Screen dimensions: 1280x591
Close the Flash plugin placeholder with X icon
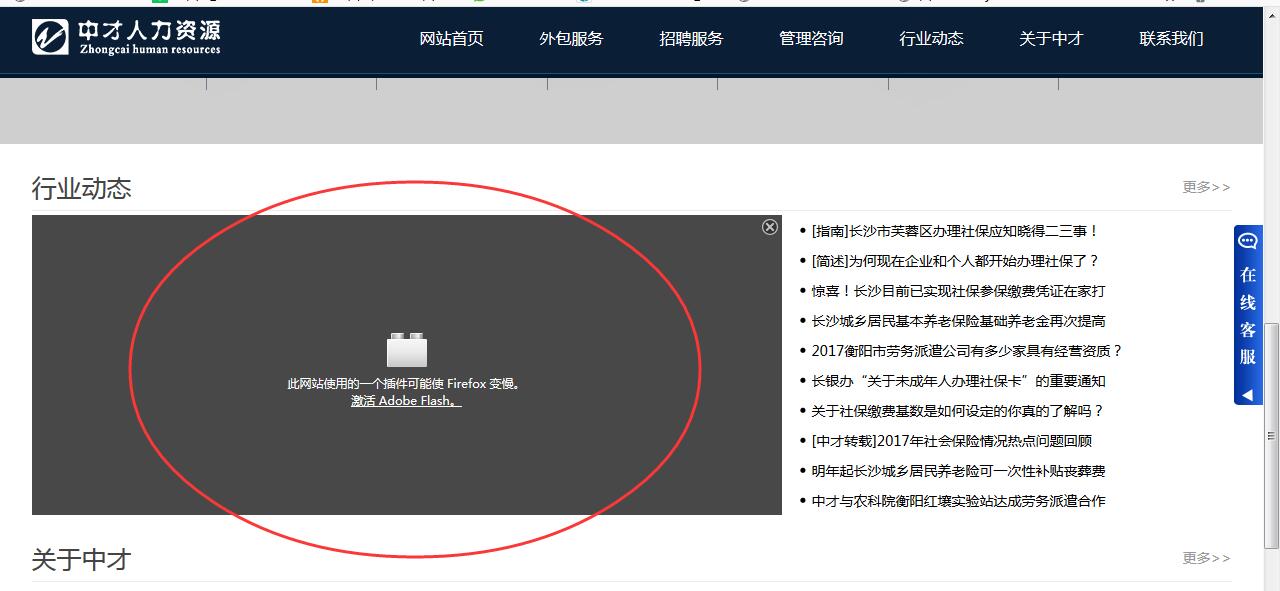pyautogui.click(x=770, y=227)
